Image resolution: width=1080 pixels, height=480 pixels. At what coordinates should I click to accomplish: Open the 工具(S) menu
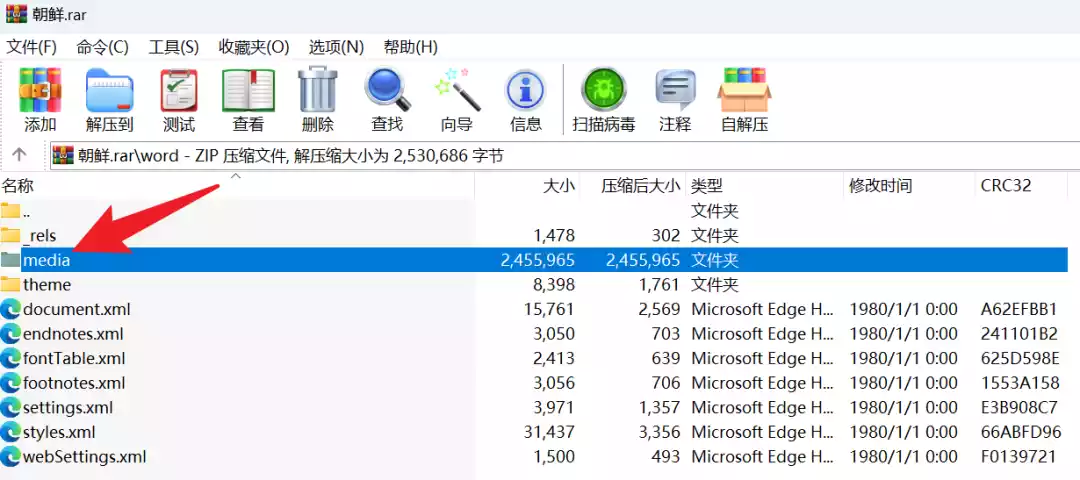(173, 47)
